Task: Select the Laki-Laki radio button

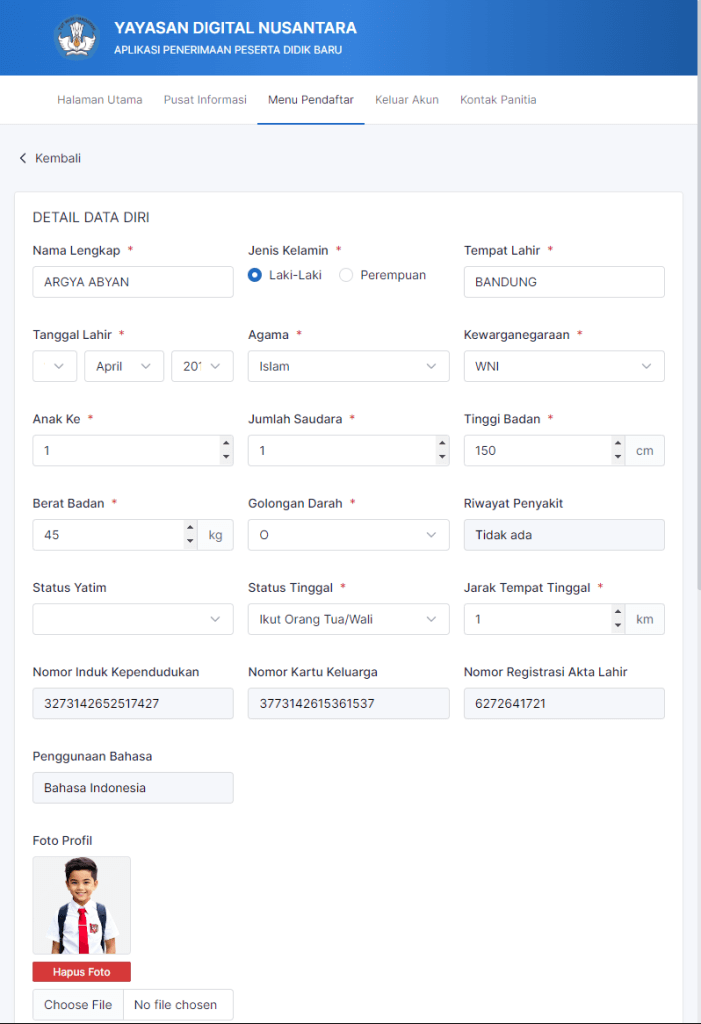Action: click(255, 275)
